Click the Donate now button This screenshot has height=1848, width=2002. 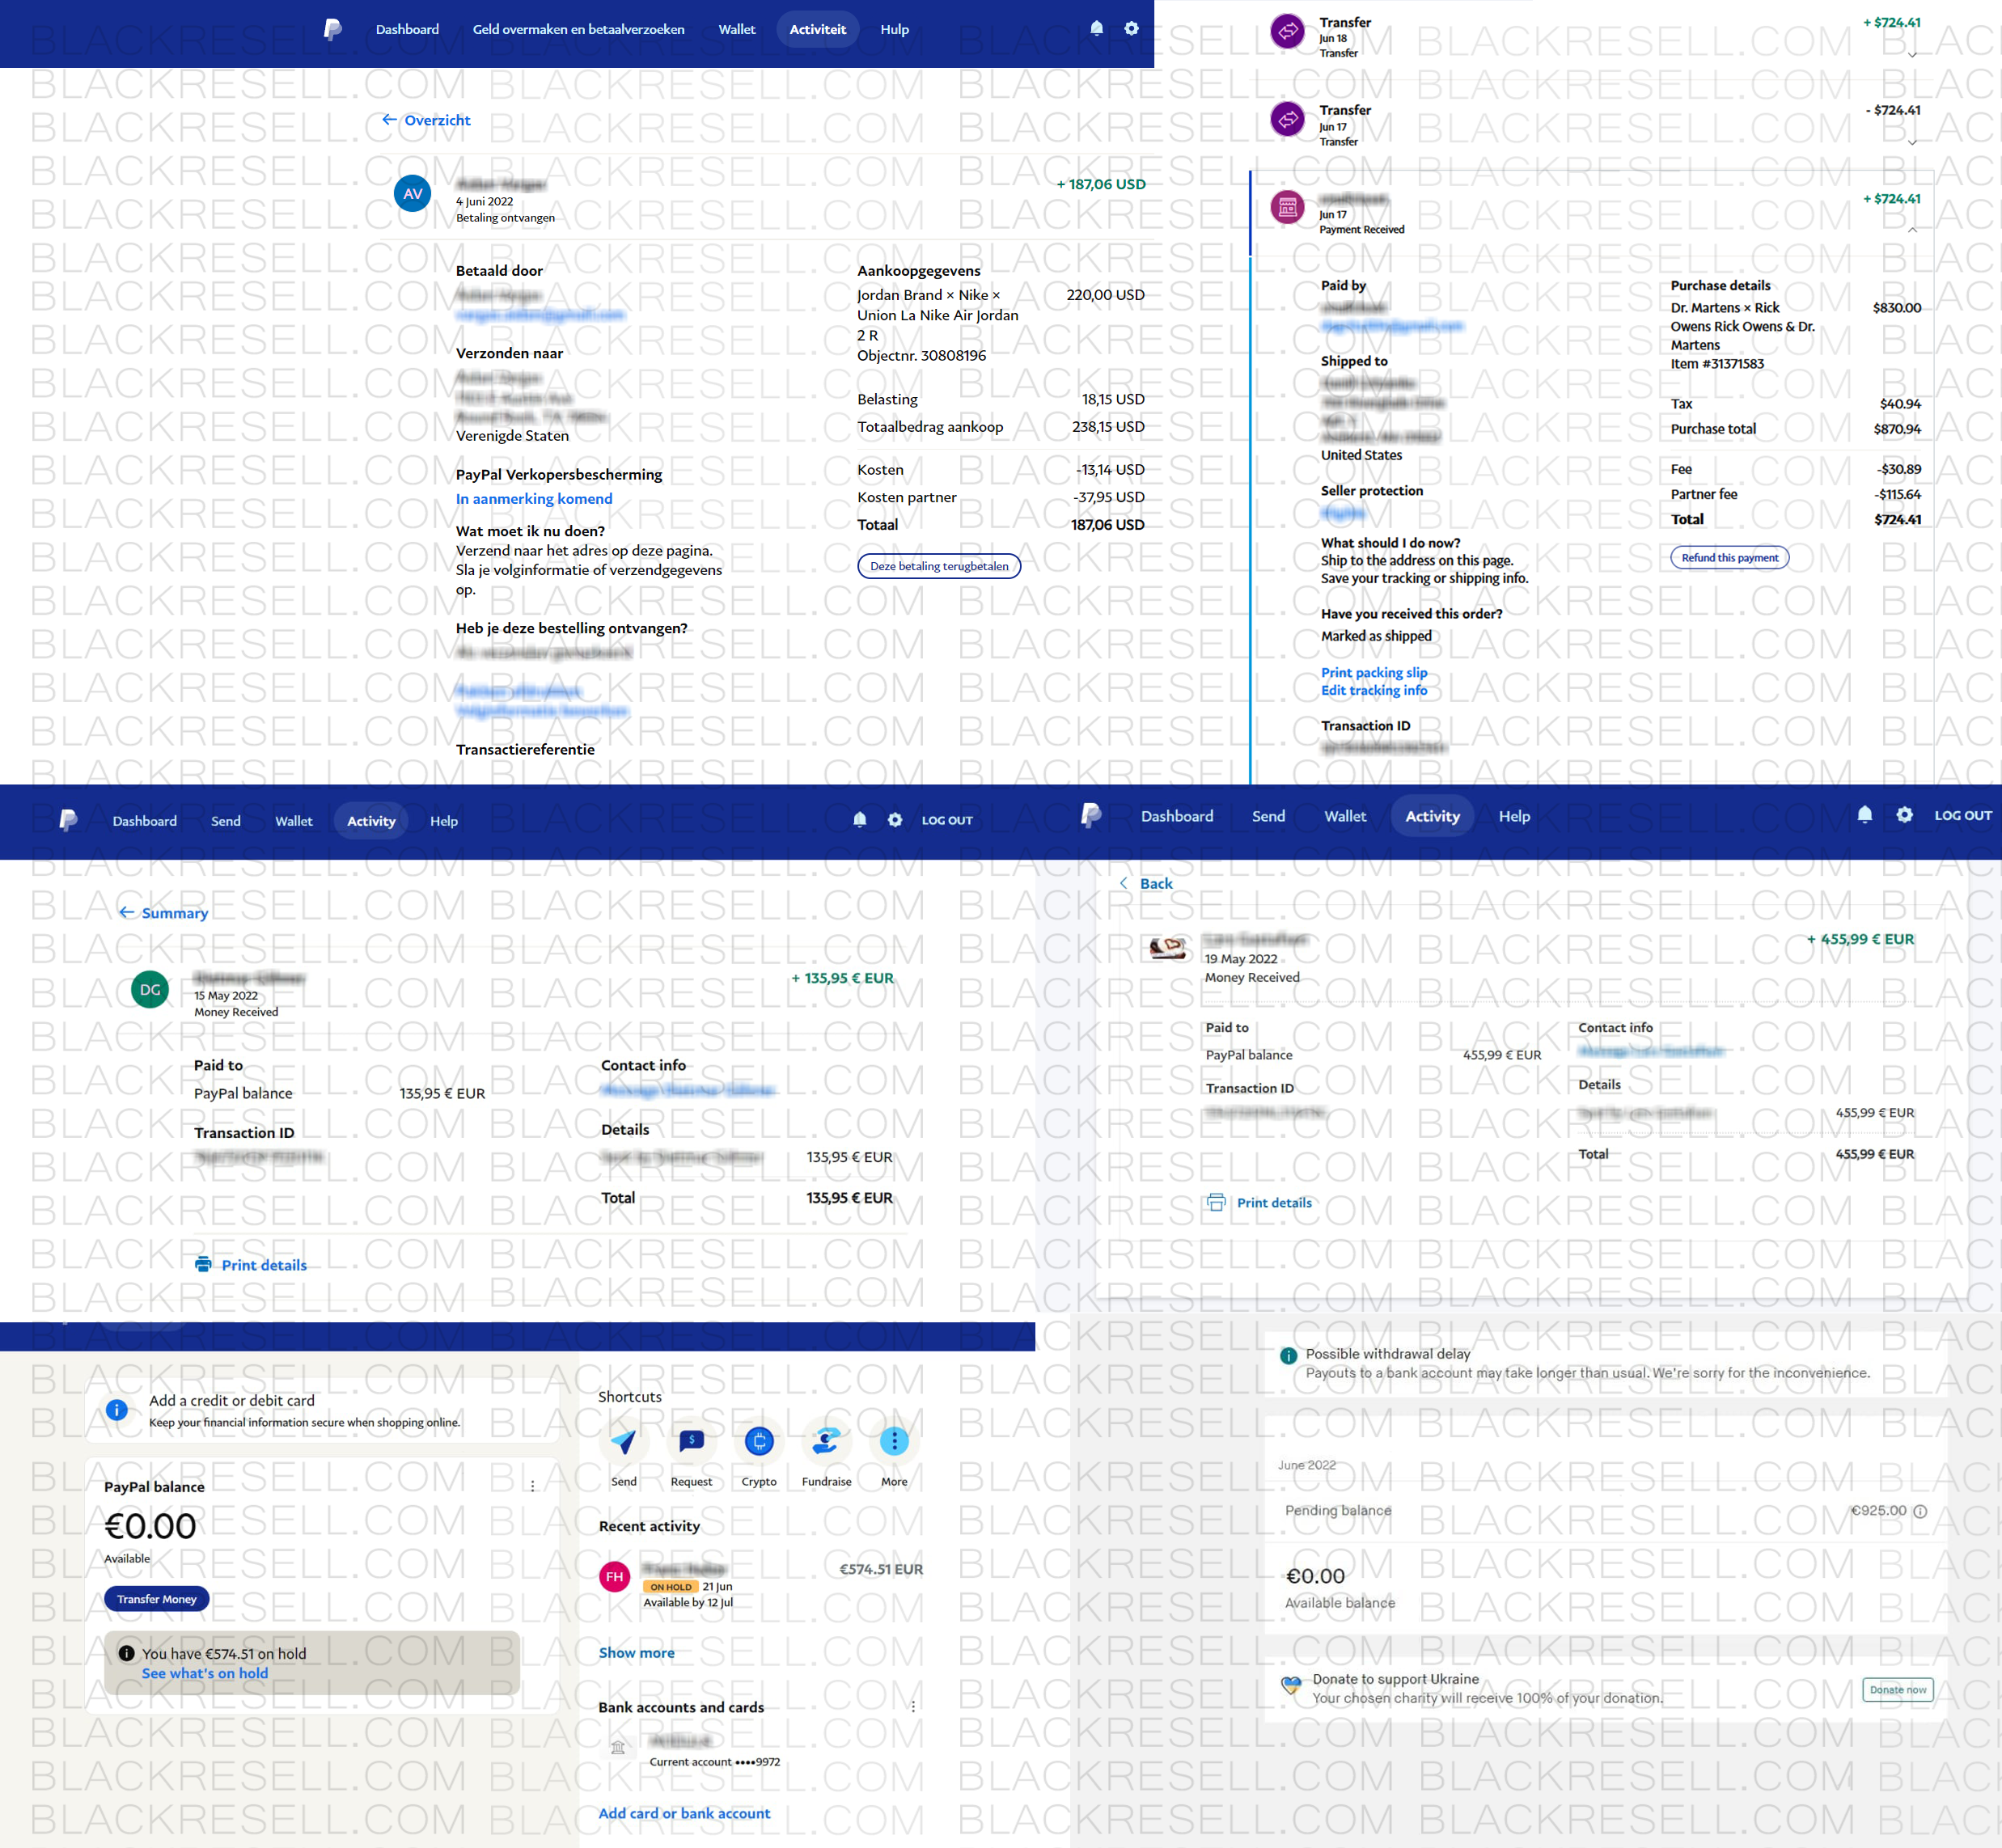tap(1897, 1690)
